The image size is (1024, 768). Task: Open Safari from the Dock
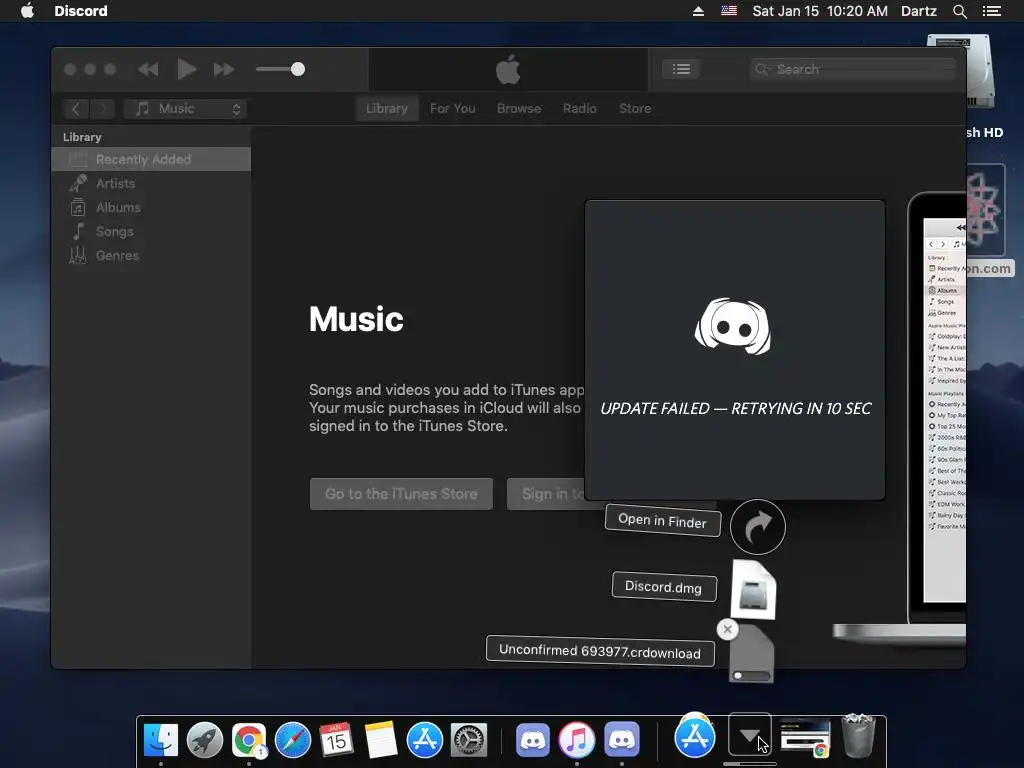[x=293, y=740]
